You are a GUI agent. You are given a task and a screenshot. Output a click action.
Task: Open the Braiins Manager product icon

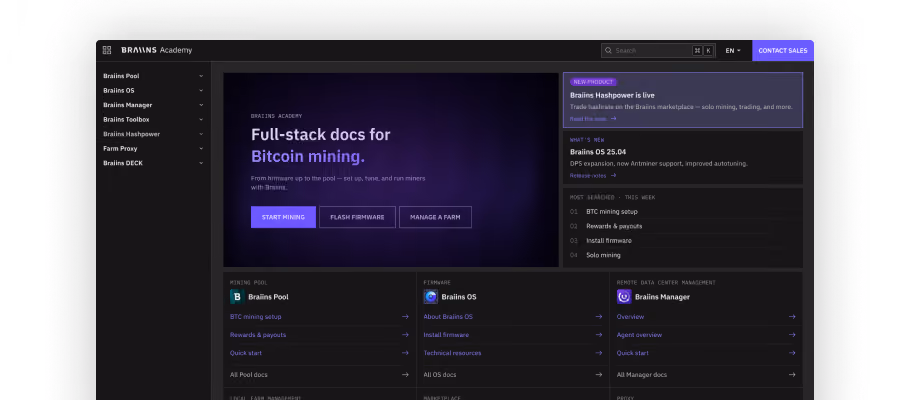(x=624, y=297)
